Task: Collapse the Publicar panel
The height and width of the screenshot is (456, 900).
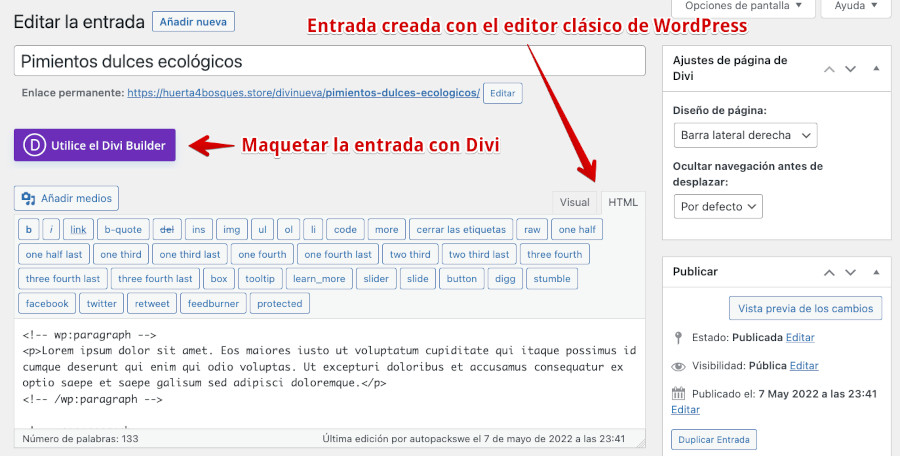Action: coord(876,272)
